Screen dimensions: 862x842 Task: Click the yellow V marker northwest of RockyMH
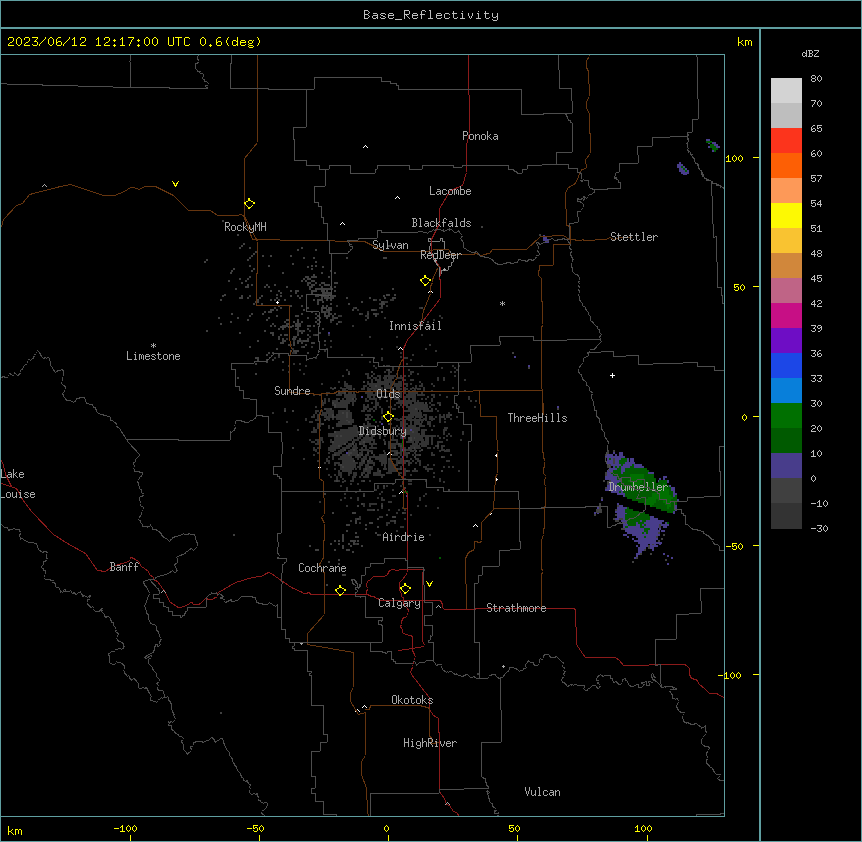[x=175, y=184]
